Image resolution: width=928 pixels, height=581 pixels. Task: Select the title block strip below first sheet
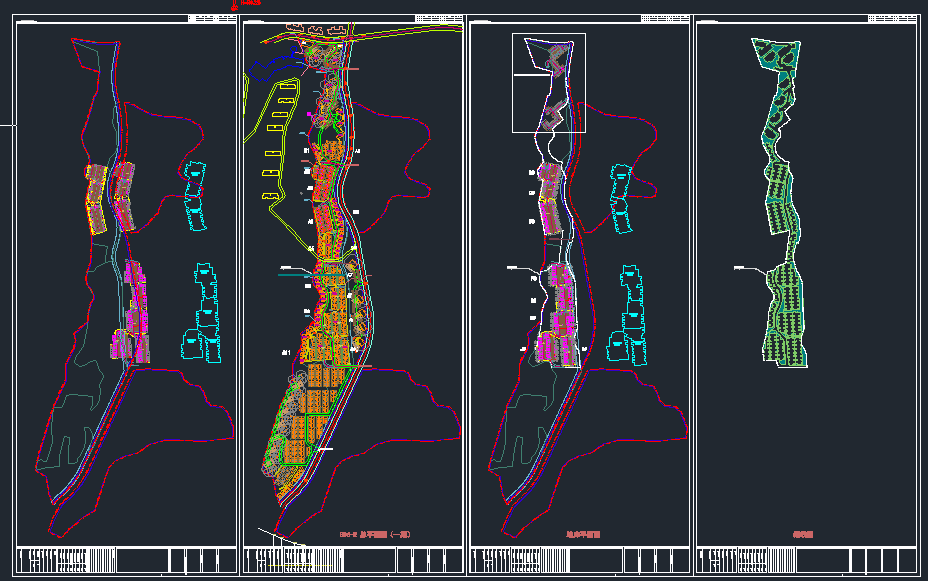[x=127, y=560]
